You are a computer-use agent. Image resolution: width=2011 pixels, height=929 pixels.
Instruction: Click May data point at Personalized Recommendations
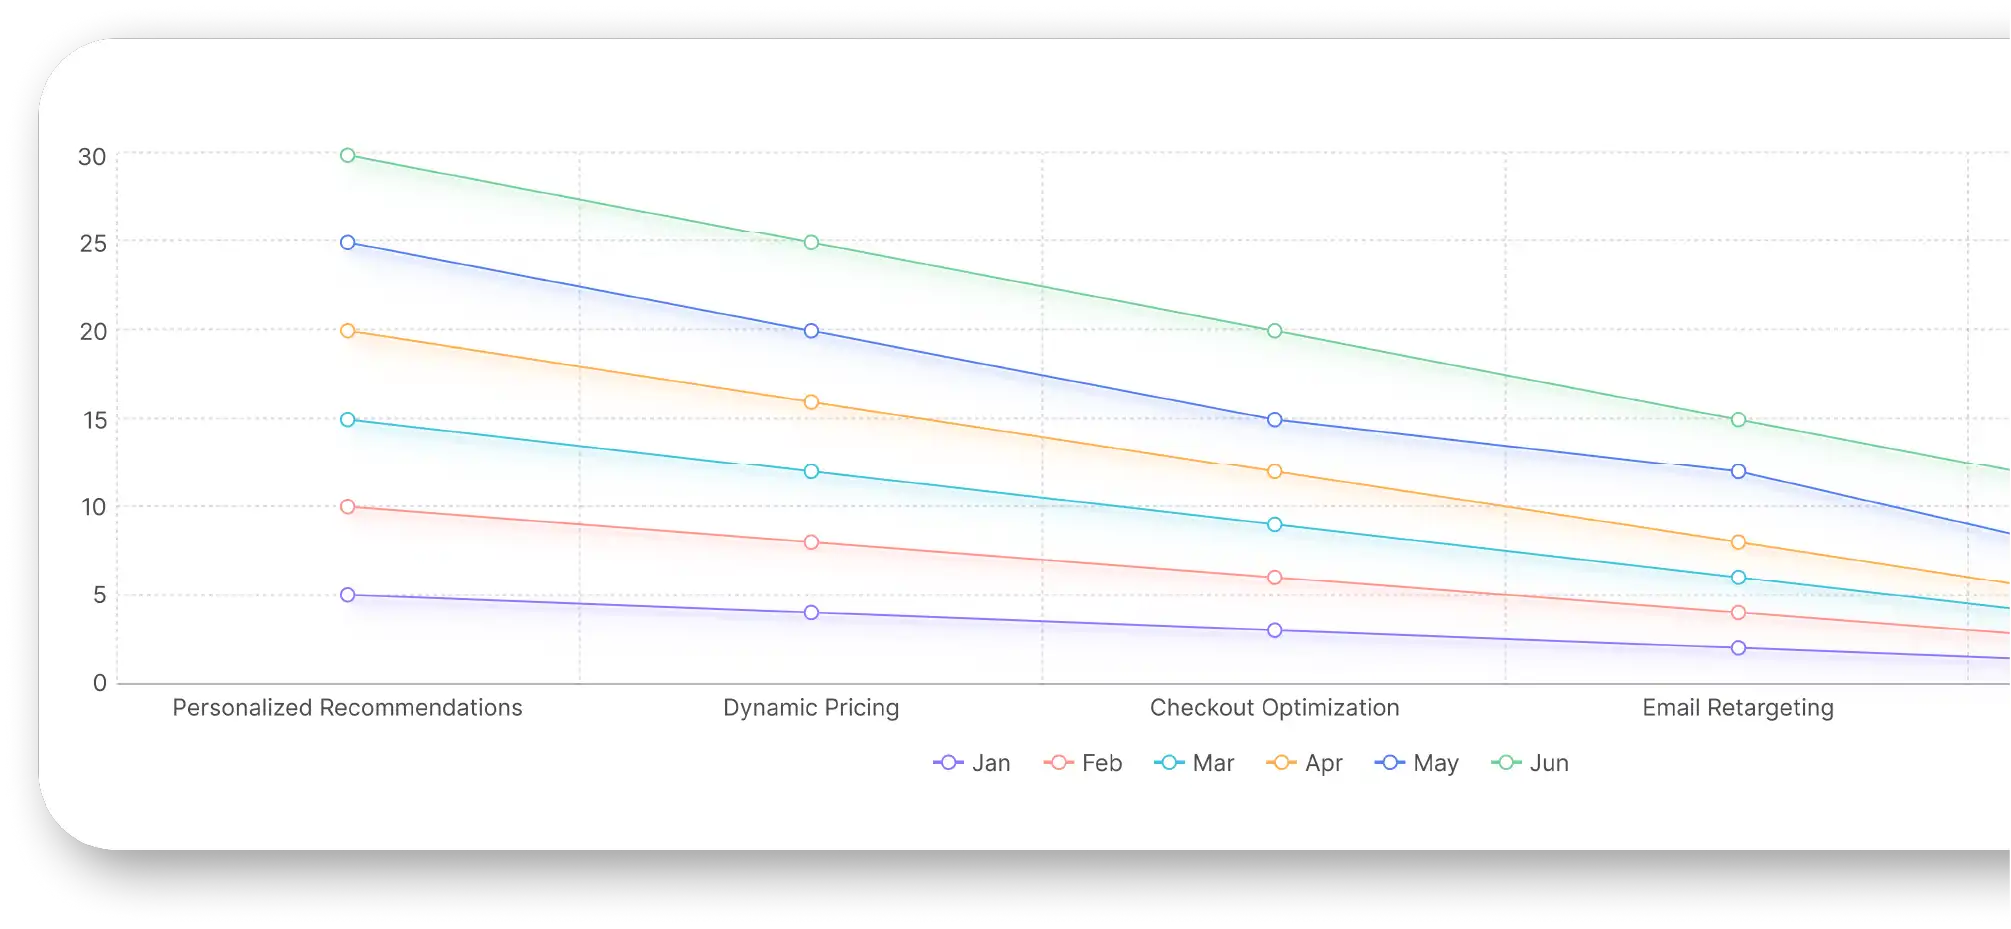click(348, 242)
